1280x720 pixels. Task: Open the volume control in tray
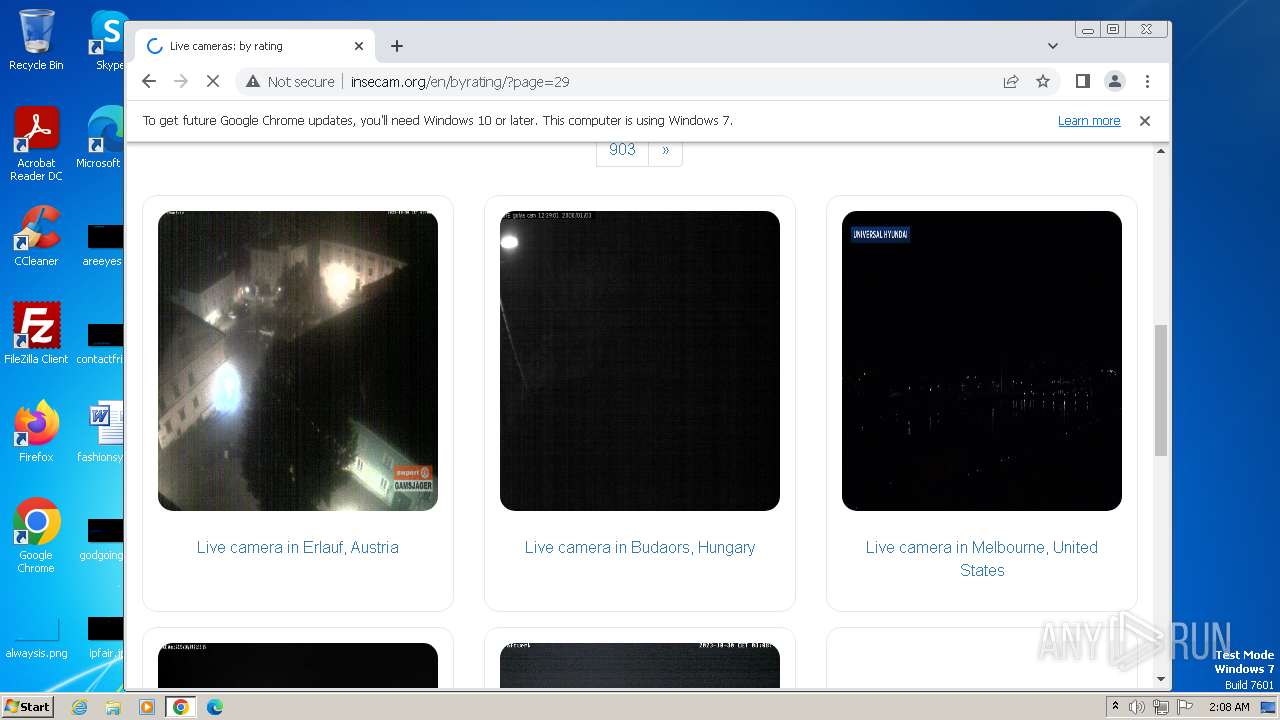(x=1137, y=707)
